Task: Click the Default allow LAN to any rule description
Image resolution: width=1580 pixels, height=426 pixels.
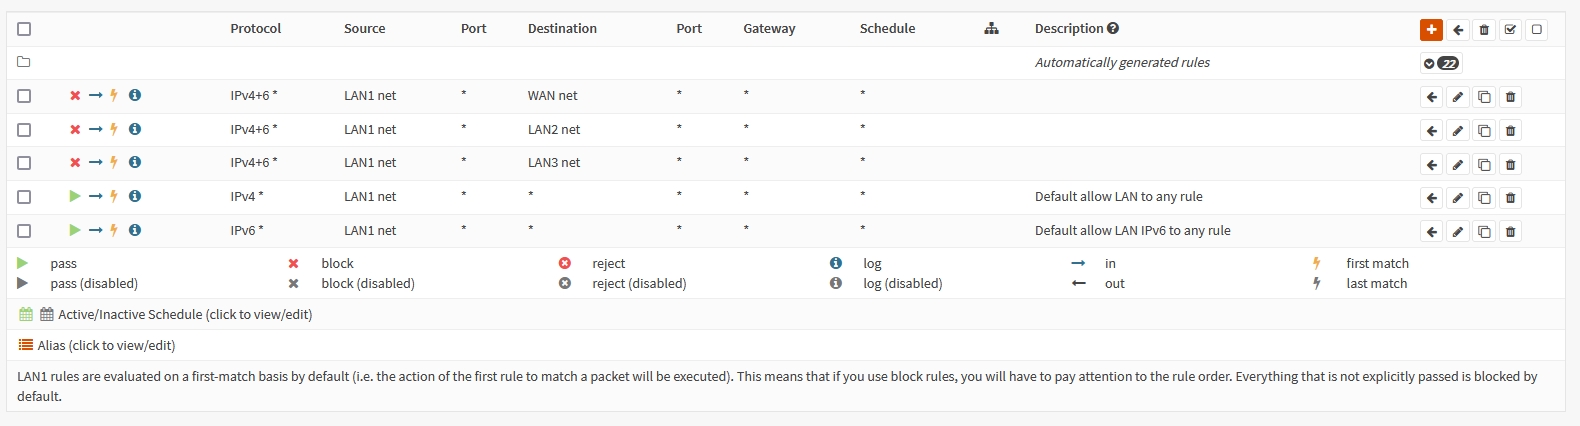Action: [1118, 197]
